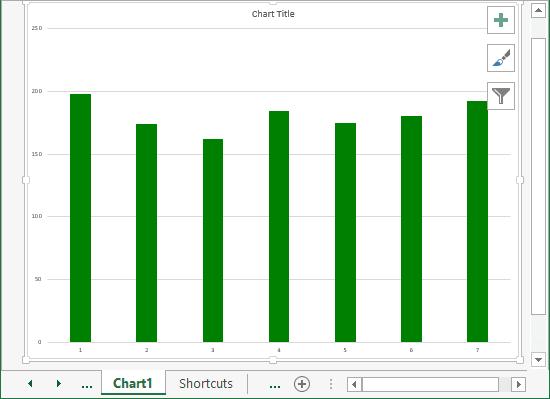Select the bar for category 5
The height and width of the screenshot is (399, 550).
click(x=345, y=232)
